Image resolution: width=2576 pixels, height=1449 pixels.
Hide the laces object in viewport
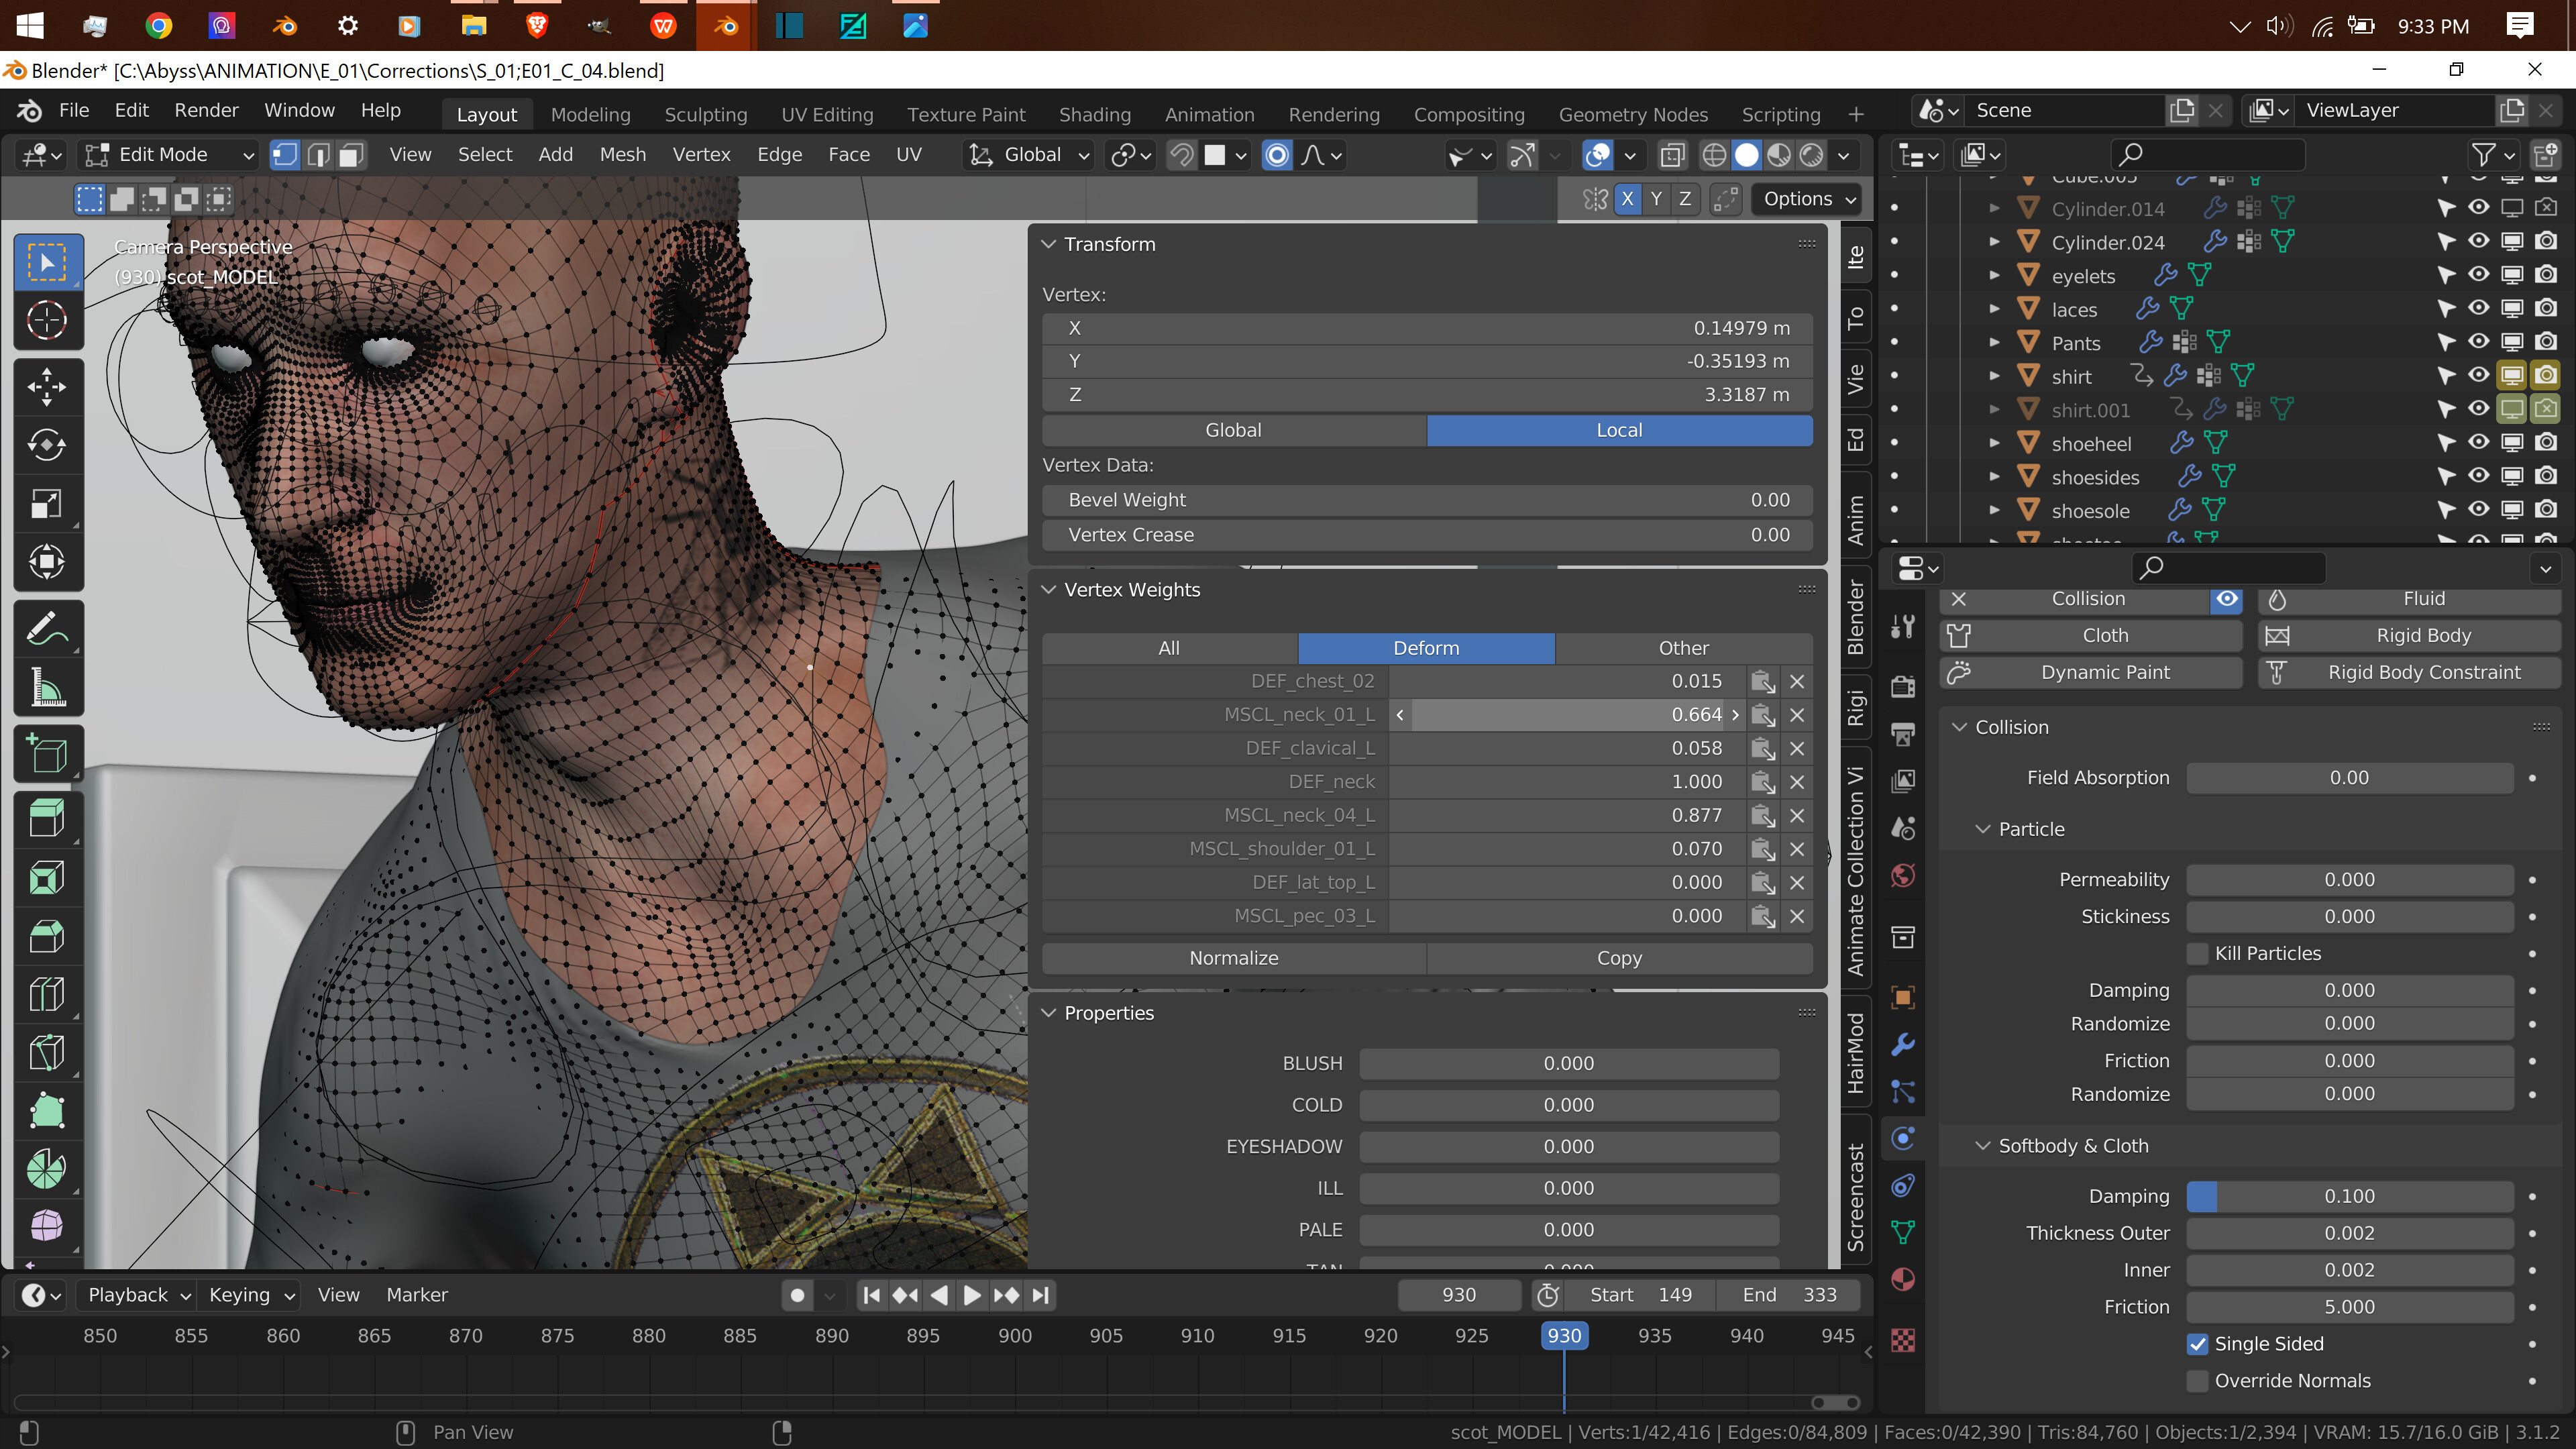pyautogui.click(x=2479, y=308)
